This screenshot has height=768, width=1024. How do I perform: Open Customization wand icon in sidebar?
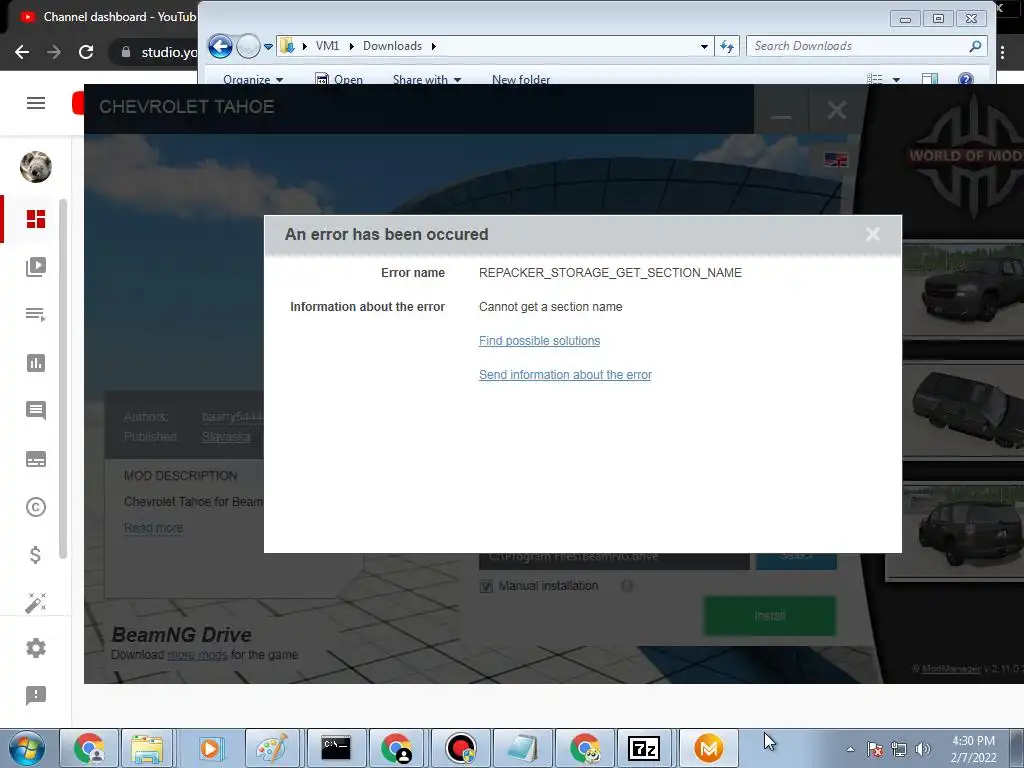pyautogui.click(x=36, y=603)
